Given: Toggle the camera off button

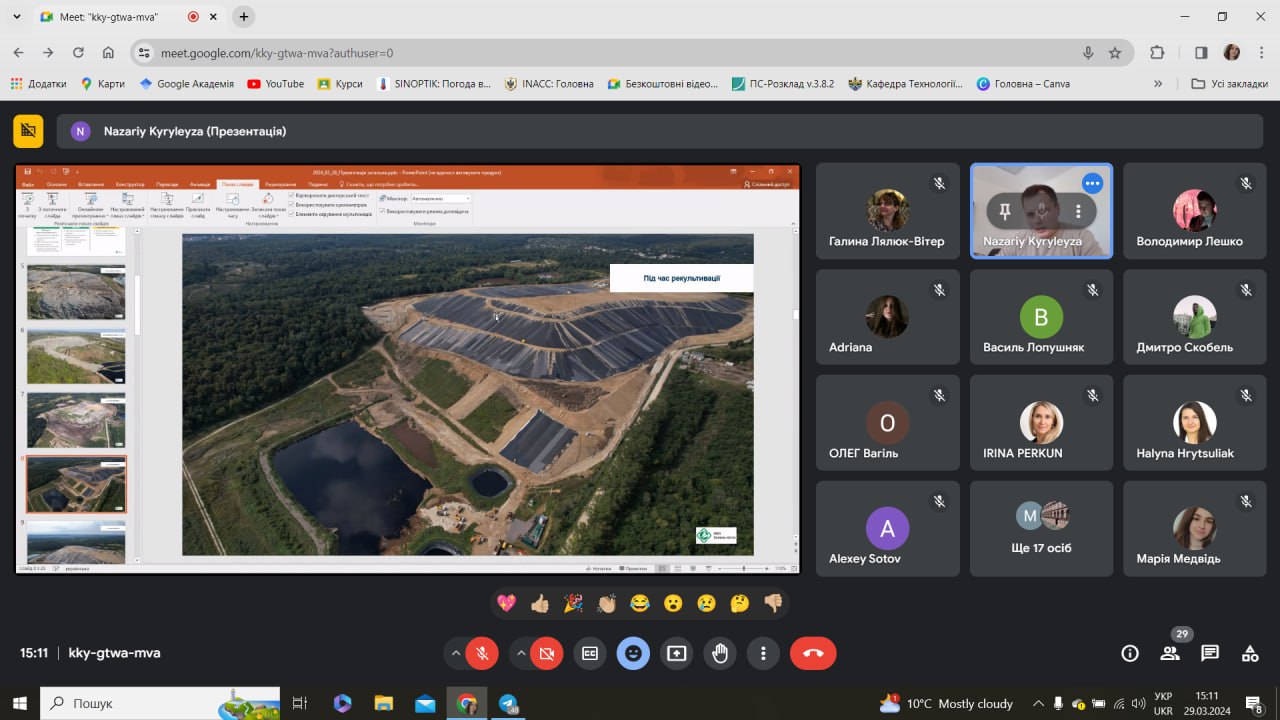Looking at the screenshot, I should [x=547, y=653].
